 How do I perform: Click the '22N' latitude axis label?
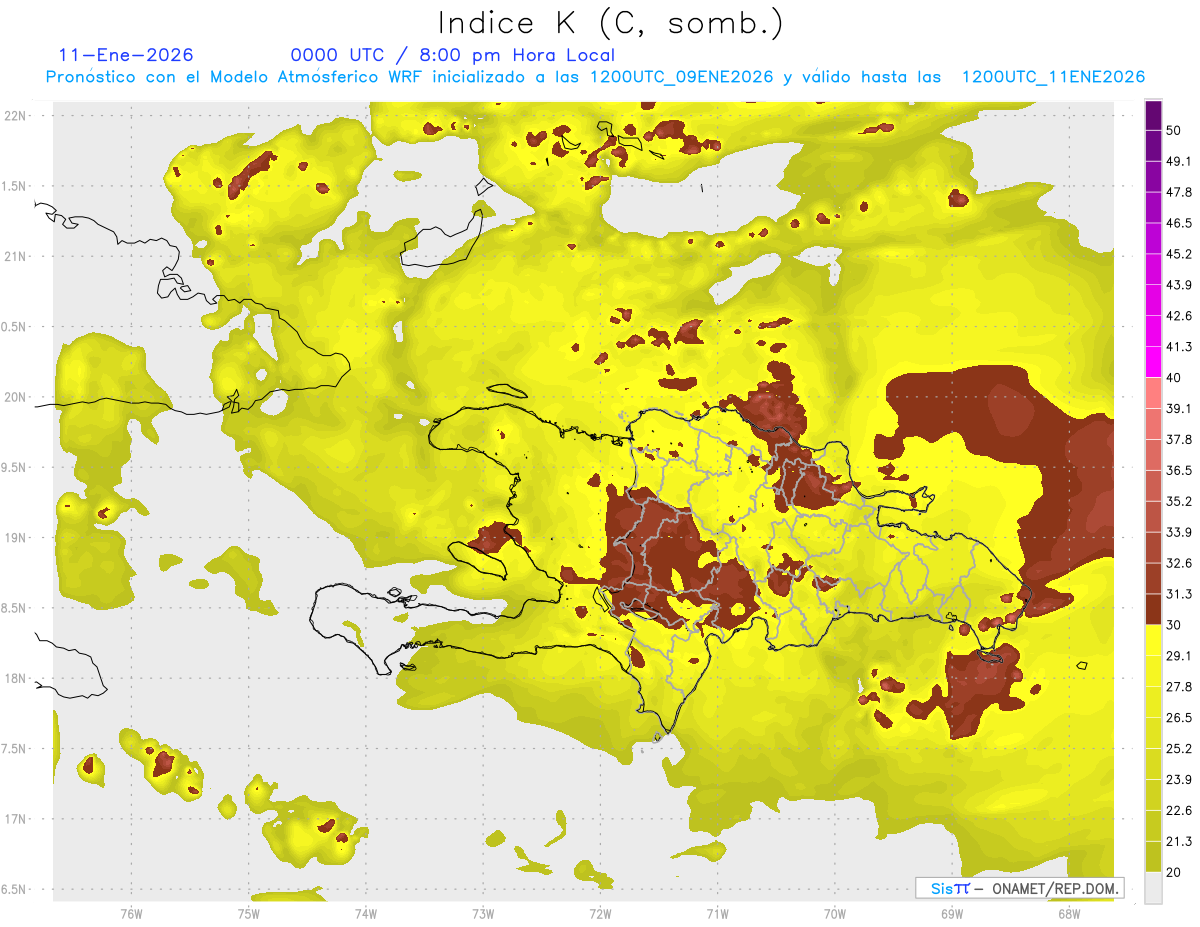point(14,116)
